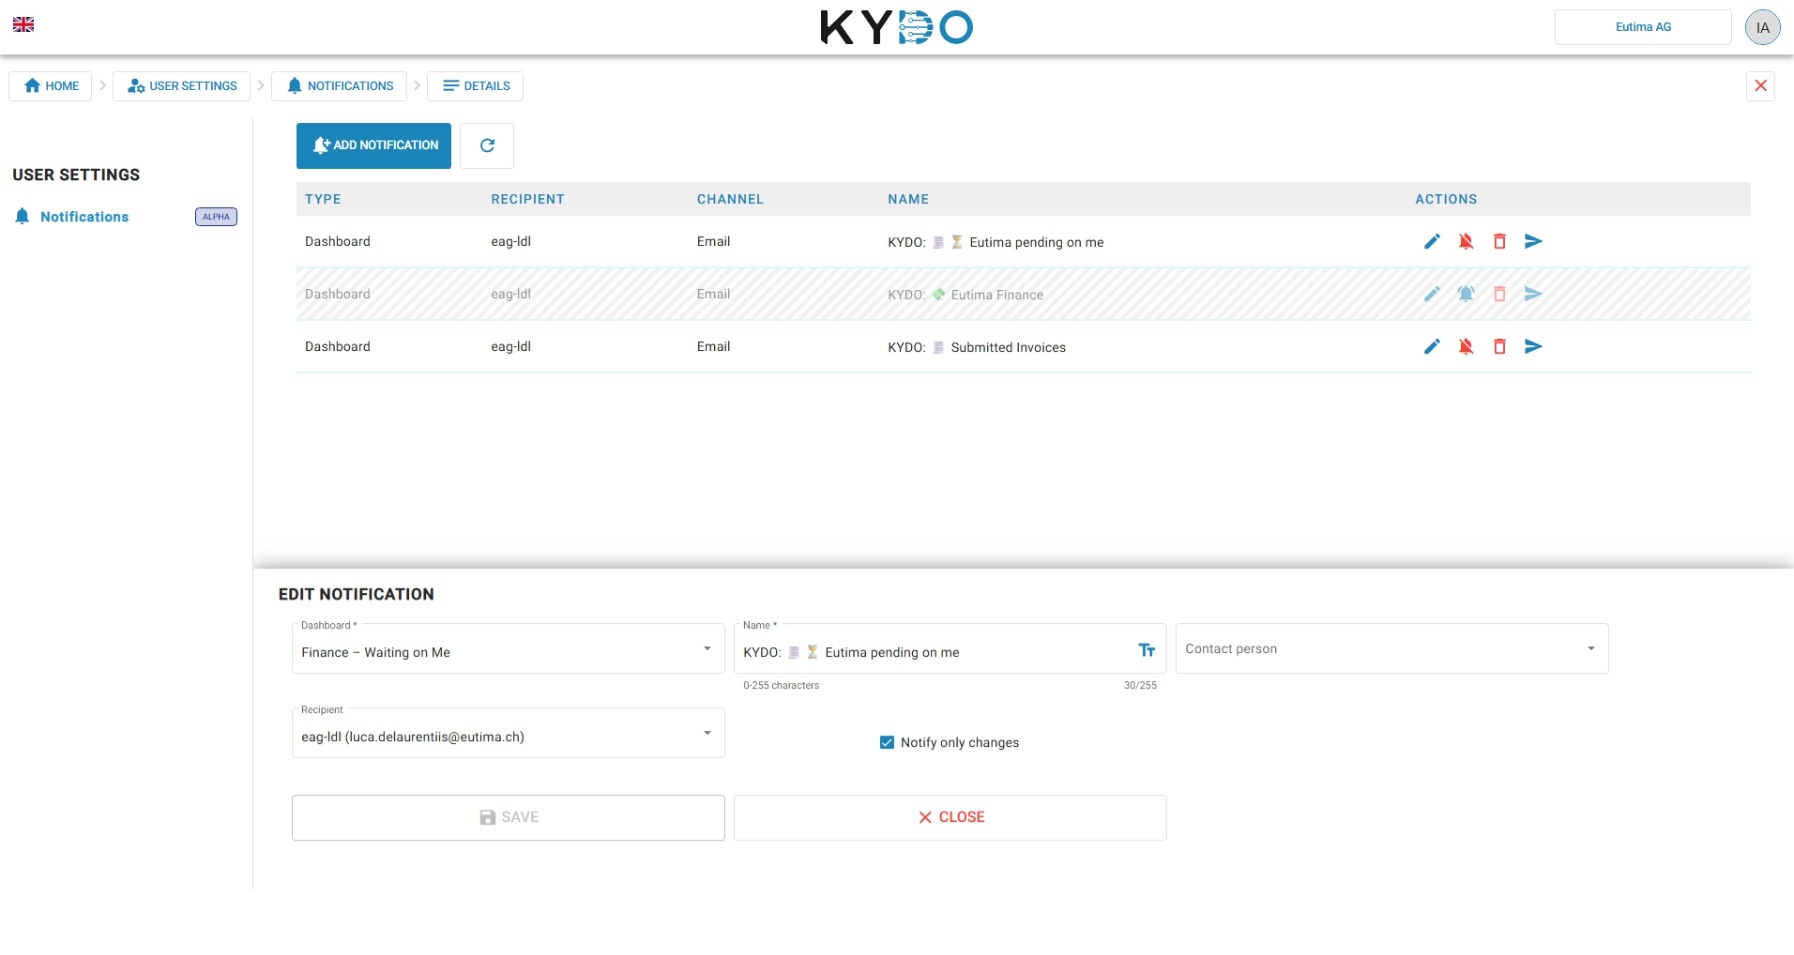The image size is (1794, 955).
Task: Click the IA user avatar
Action: pyautogui.click(x=1762, y=27)
